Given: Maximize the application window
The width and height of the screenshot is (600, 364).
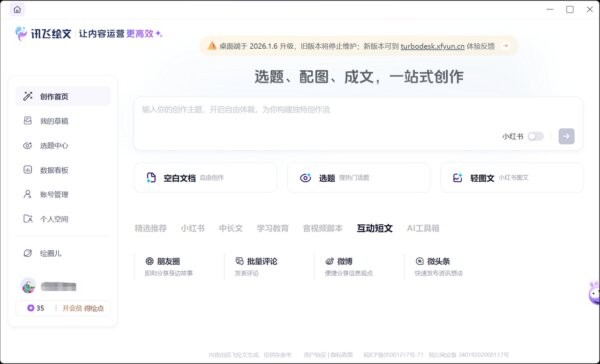Looking at the screenshot, I should click(x=570, y=9).
